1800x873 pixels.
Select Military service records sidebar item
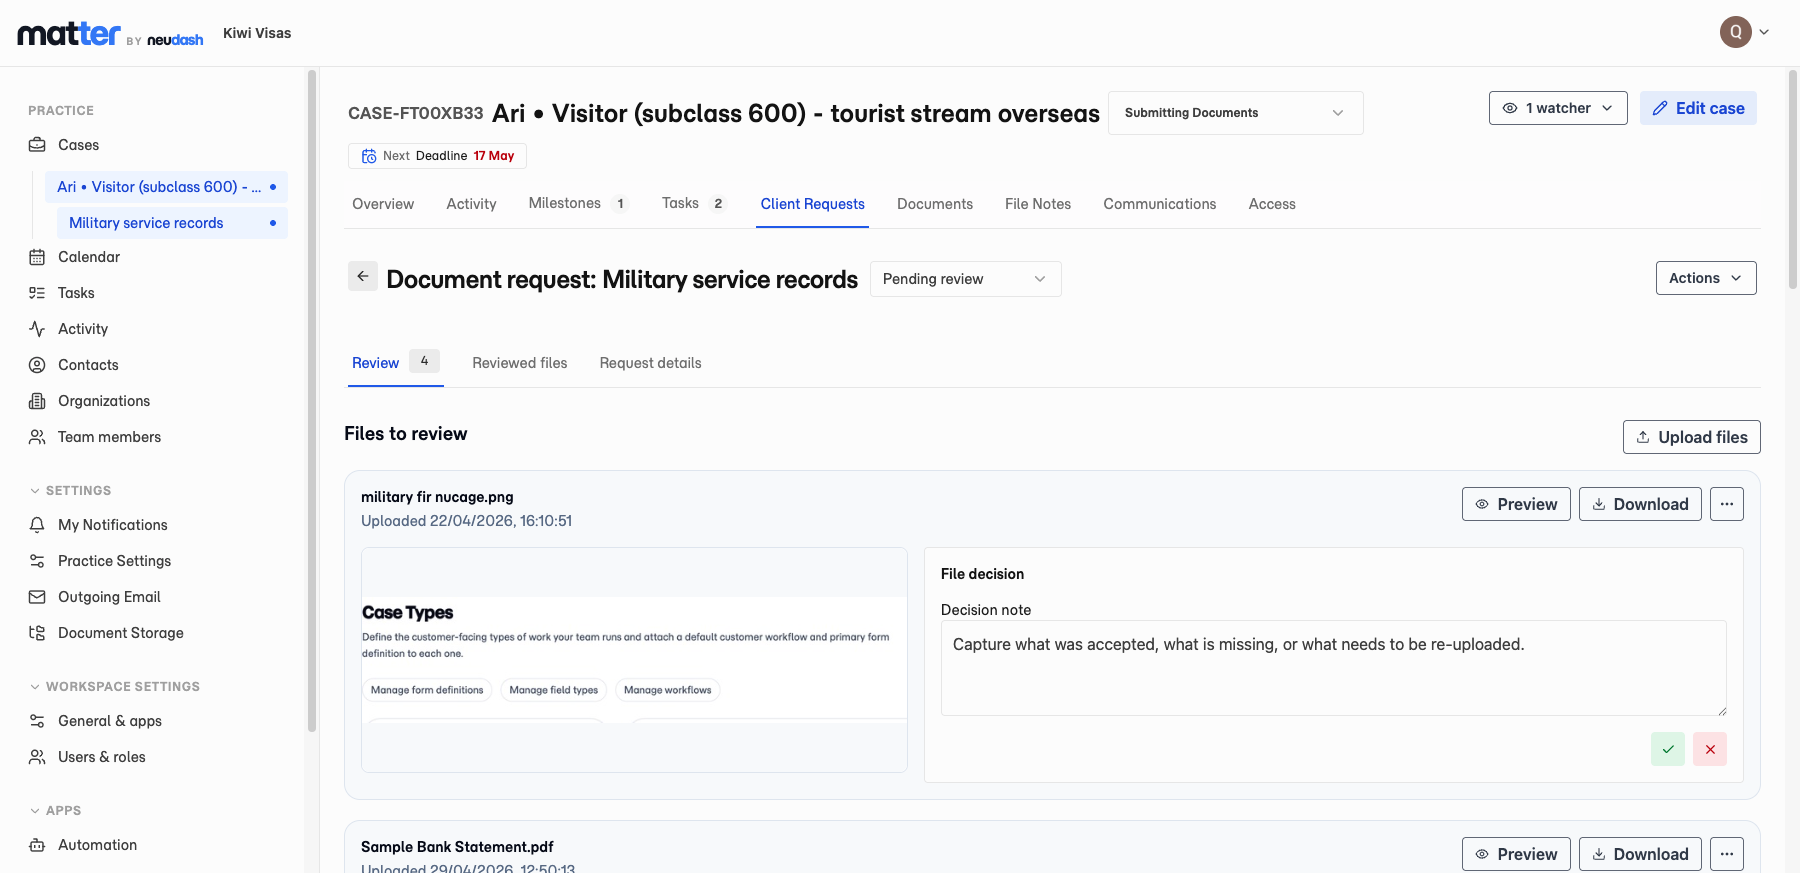coord(172,223)
